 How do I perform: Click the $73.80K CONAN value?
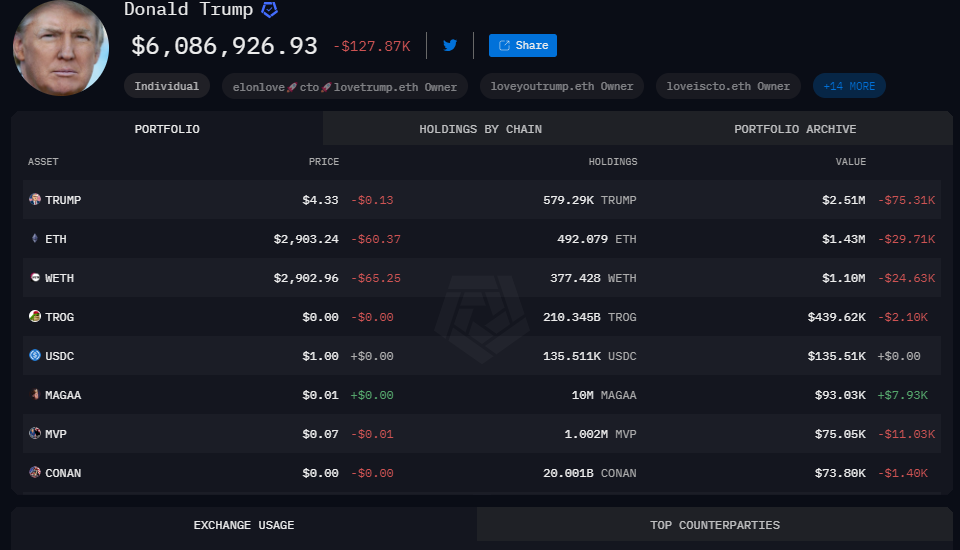pyautogui.click(x=840, y=473)
